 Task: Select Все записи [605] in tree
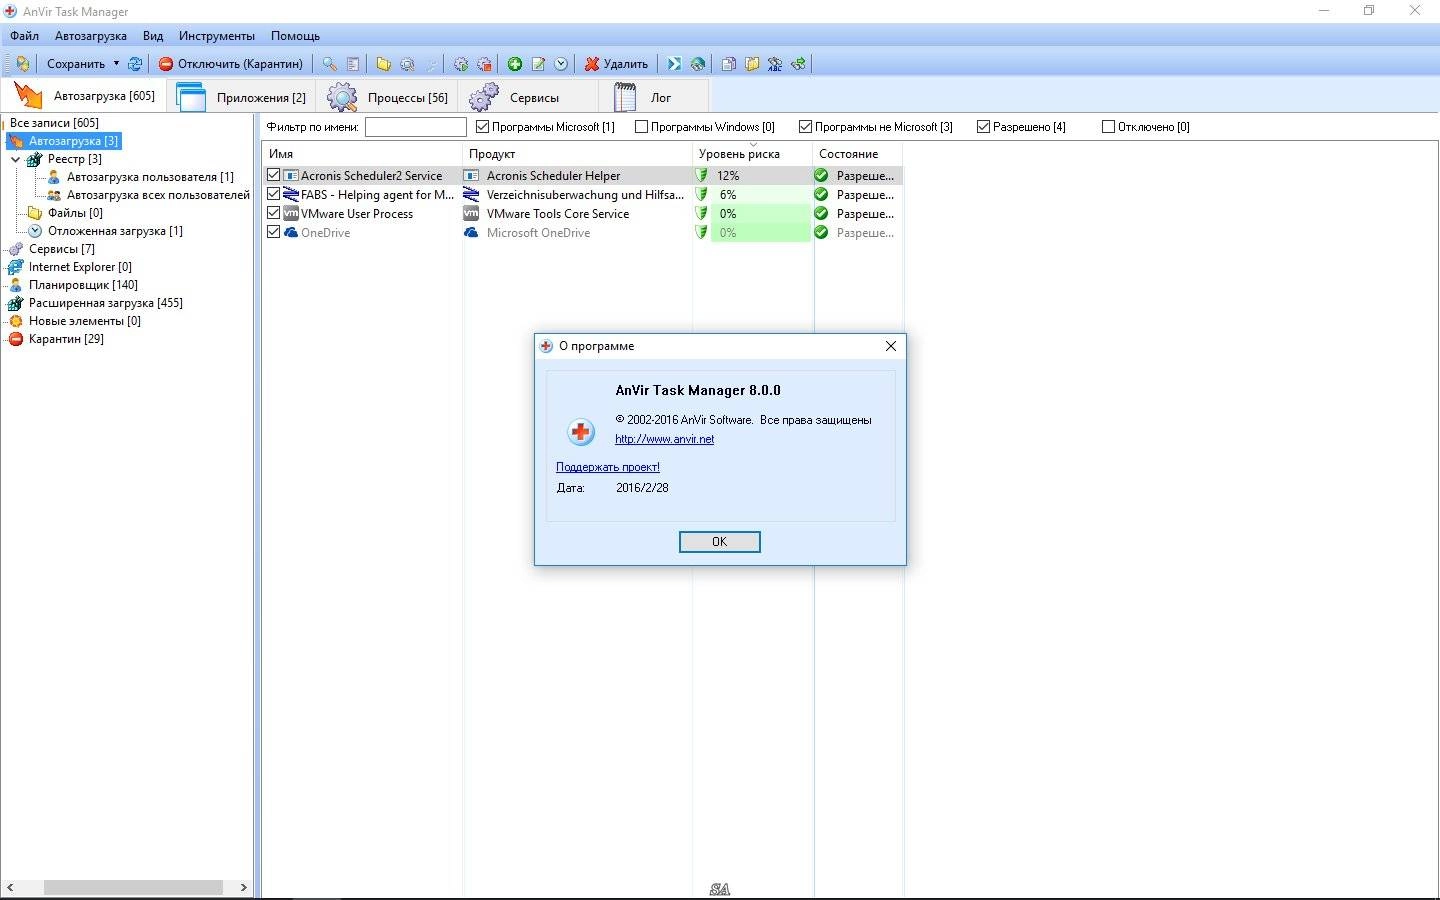54,123
